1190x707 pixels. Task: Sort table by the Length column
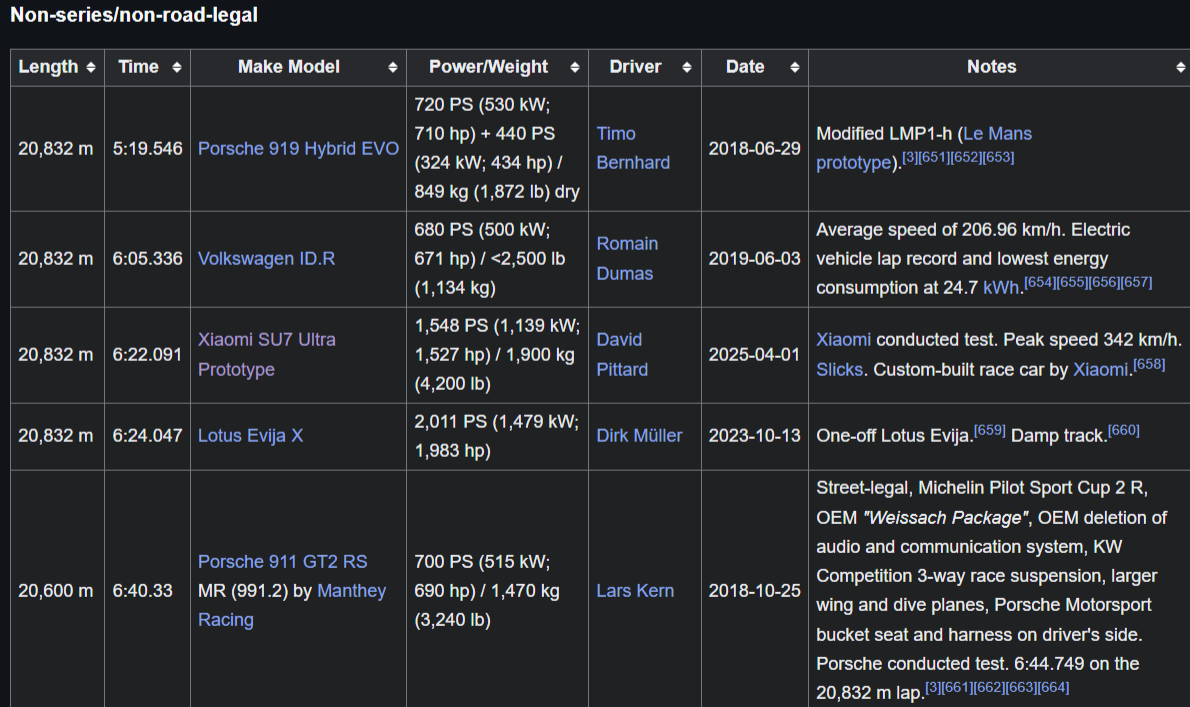pos(57,68)
